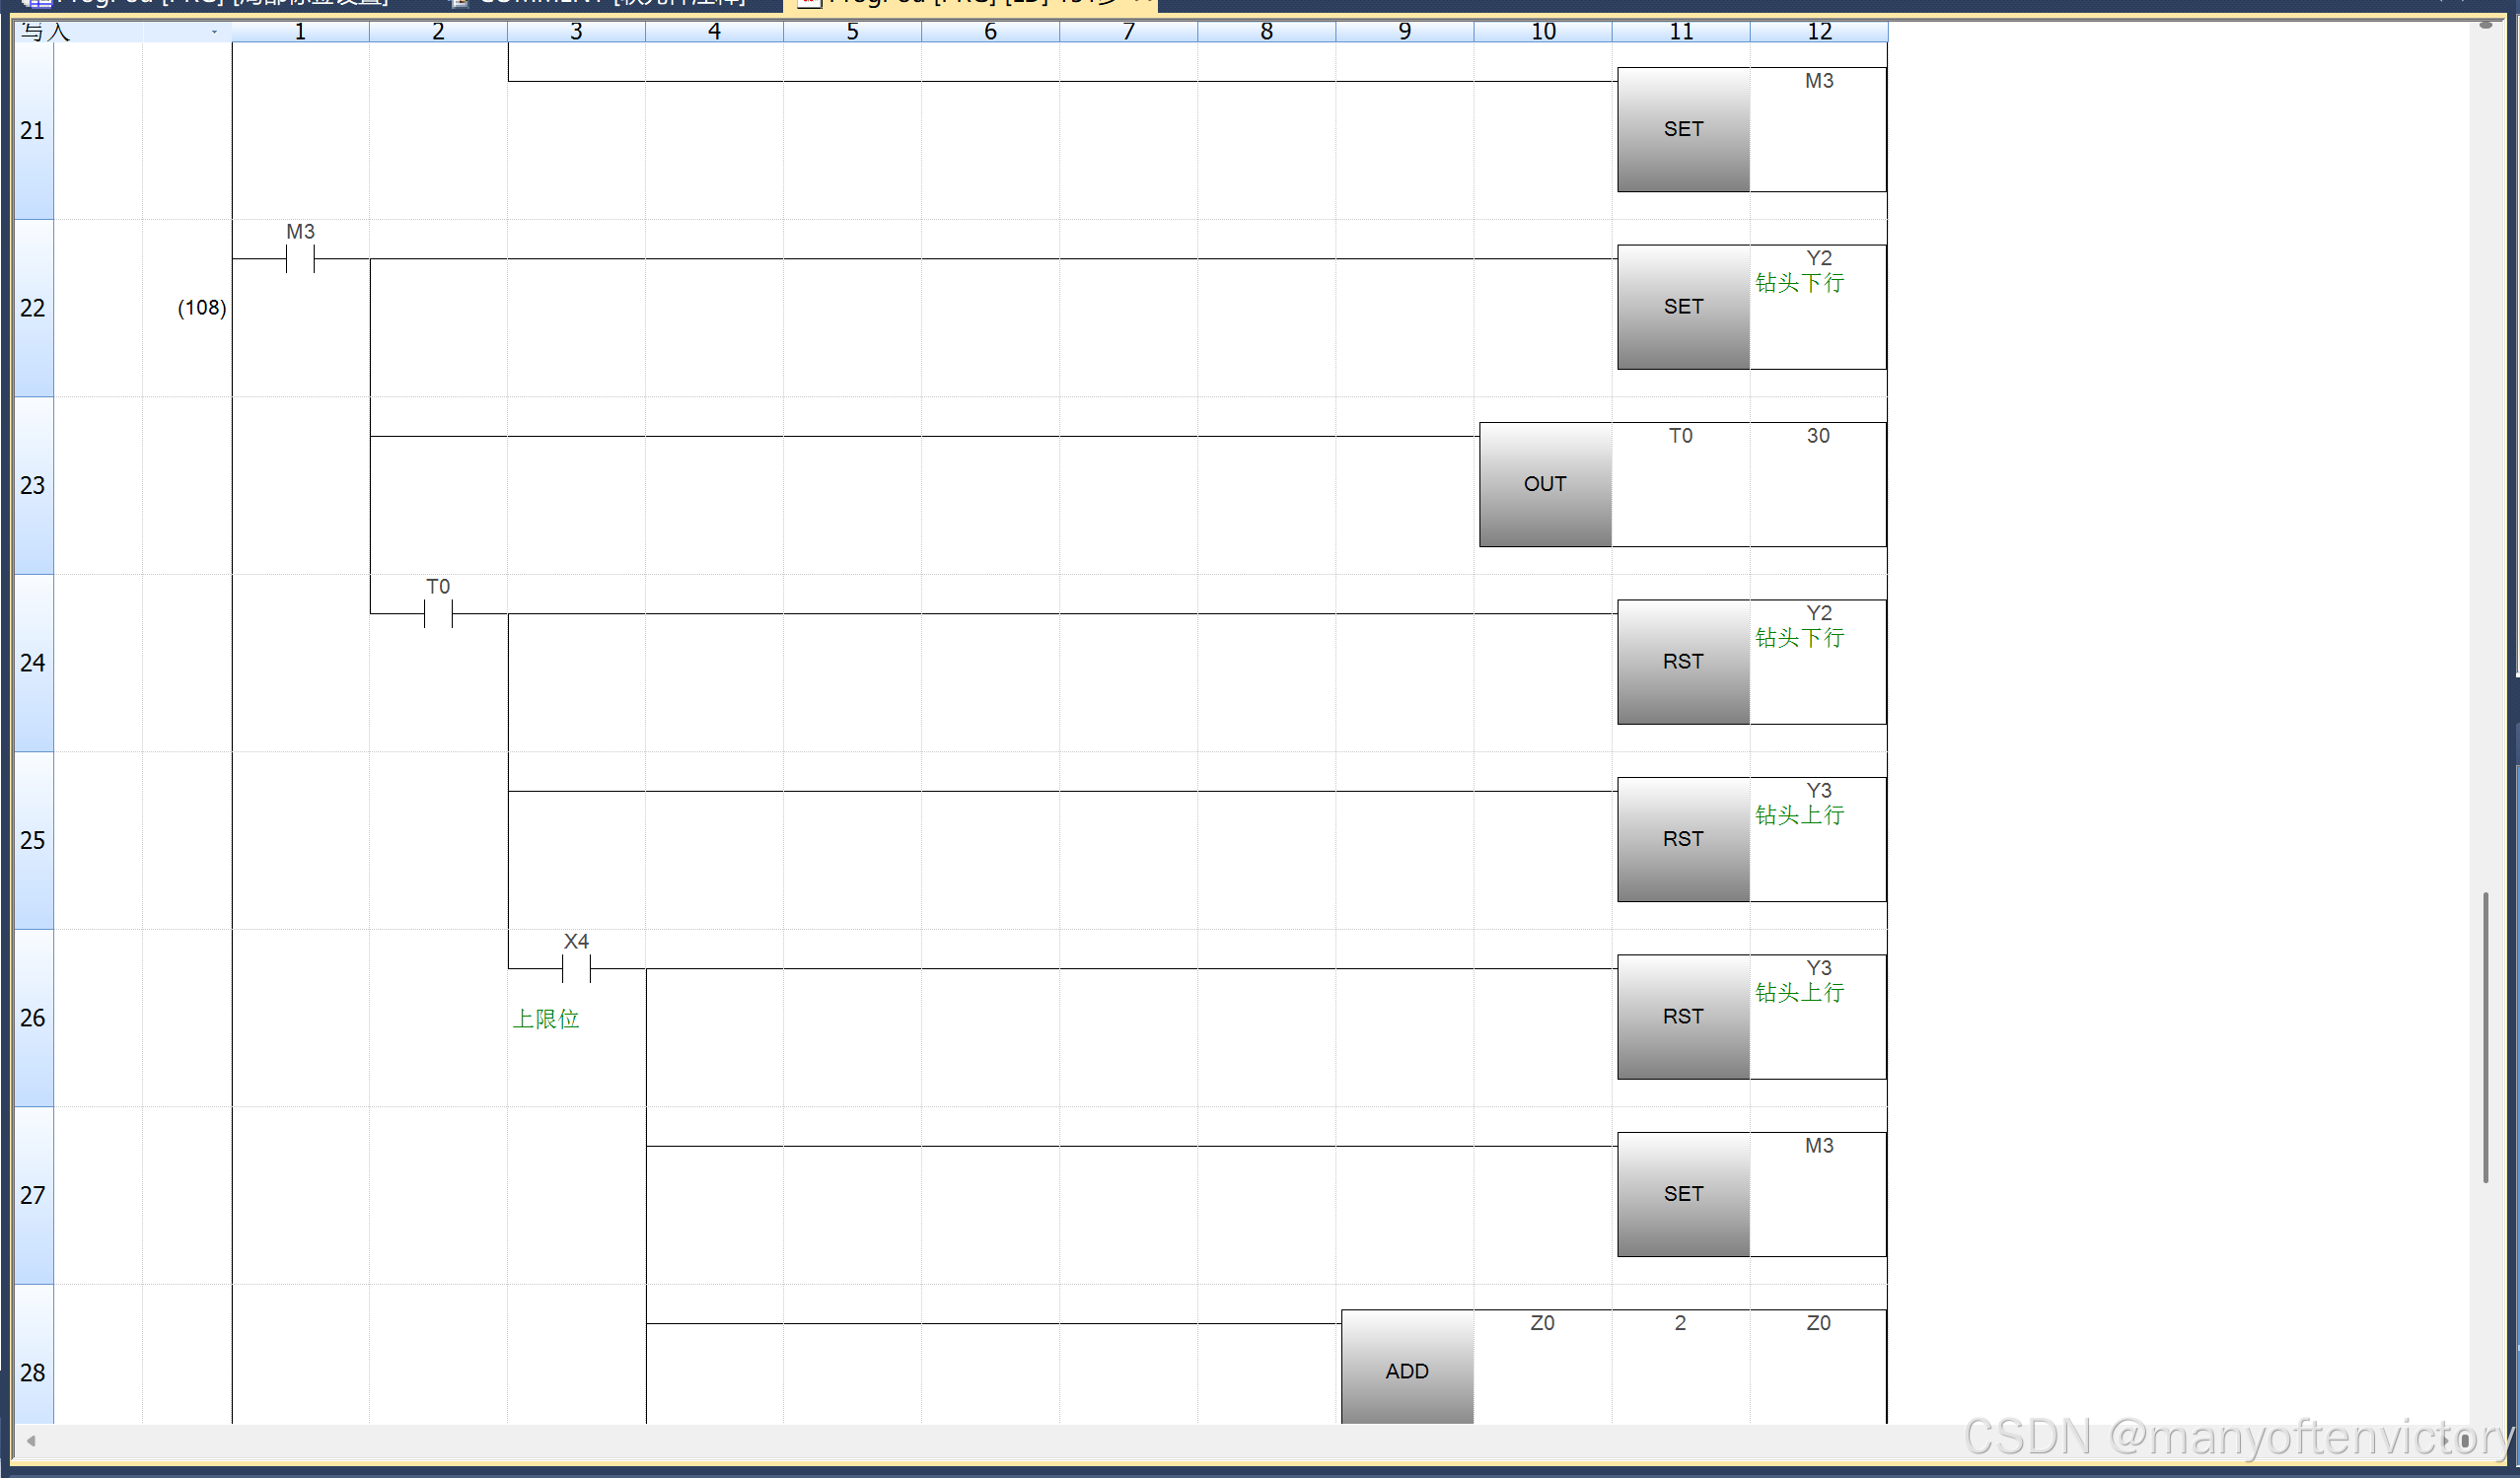Select row header 21
Viewport: 2520px width, 1478px height.
33,131
